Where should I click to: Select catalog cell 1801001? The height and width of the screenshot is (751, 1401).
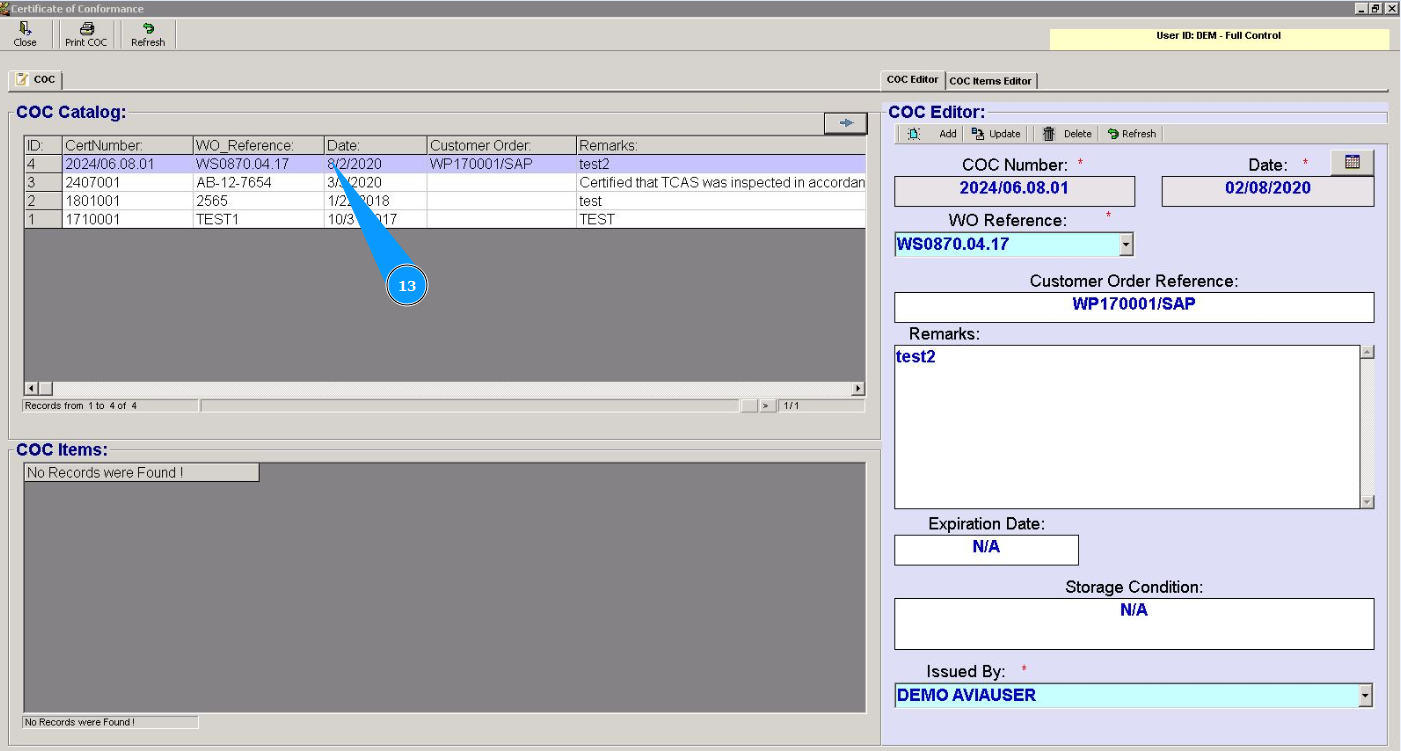pyautogui.click(x=127, y=201)
